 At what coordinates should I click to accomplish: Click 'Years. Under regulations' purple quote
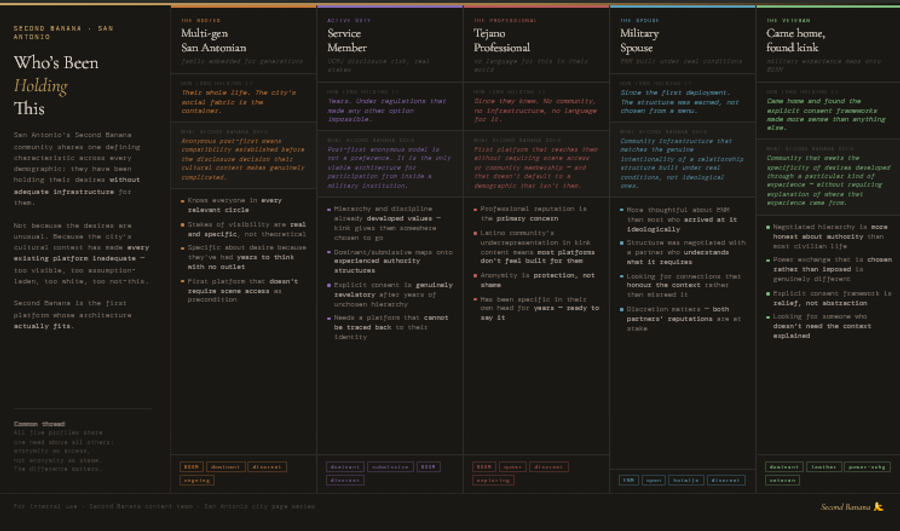click(x=387, y=110)
